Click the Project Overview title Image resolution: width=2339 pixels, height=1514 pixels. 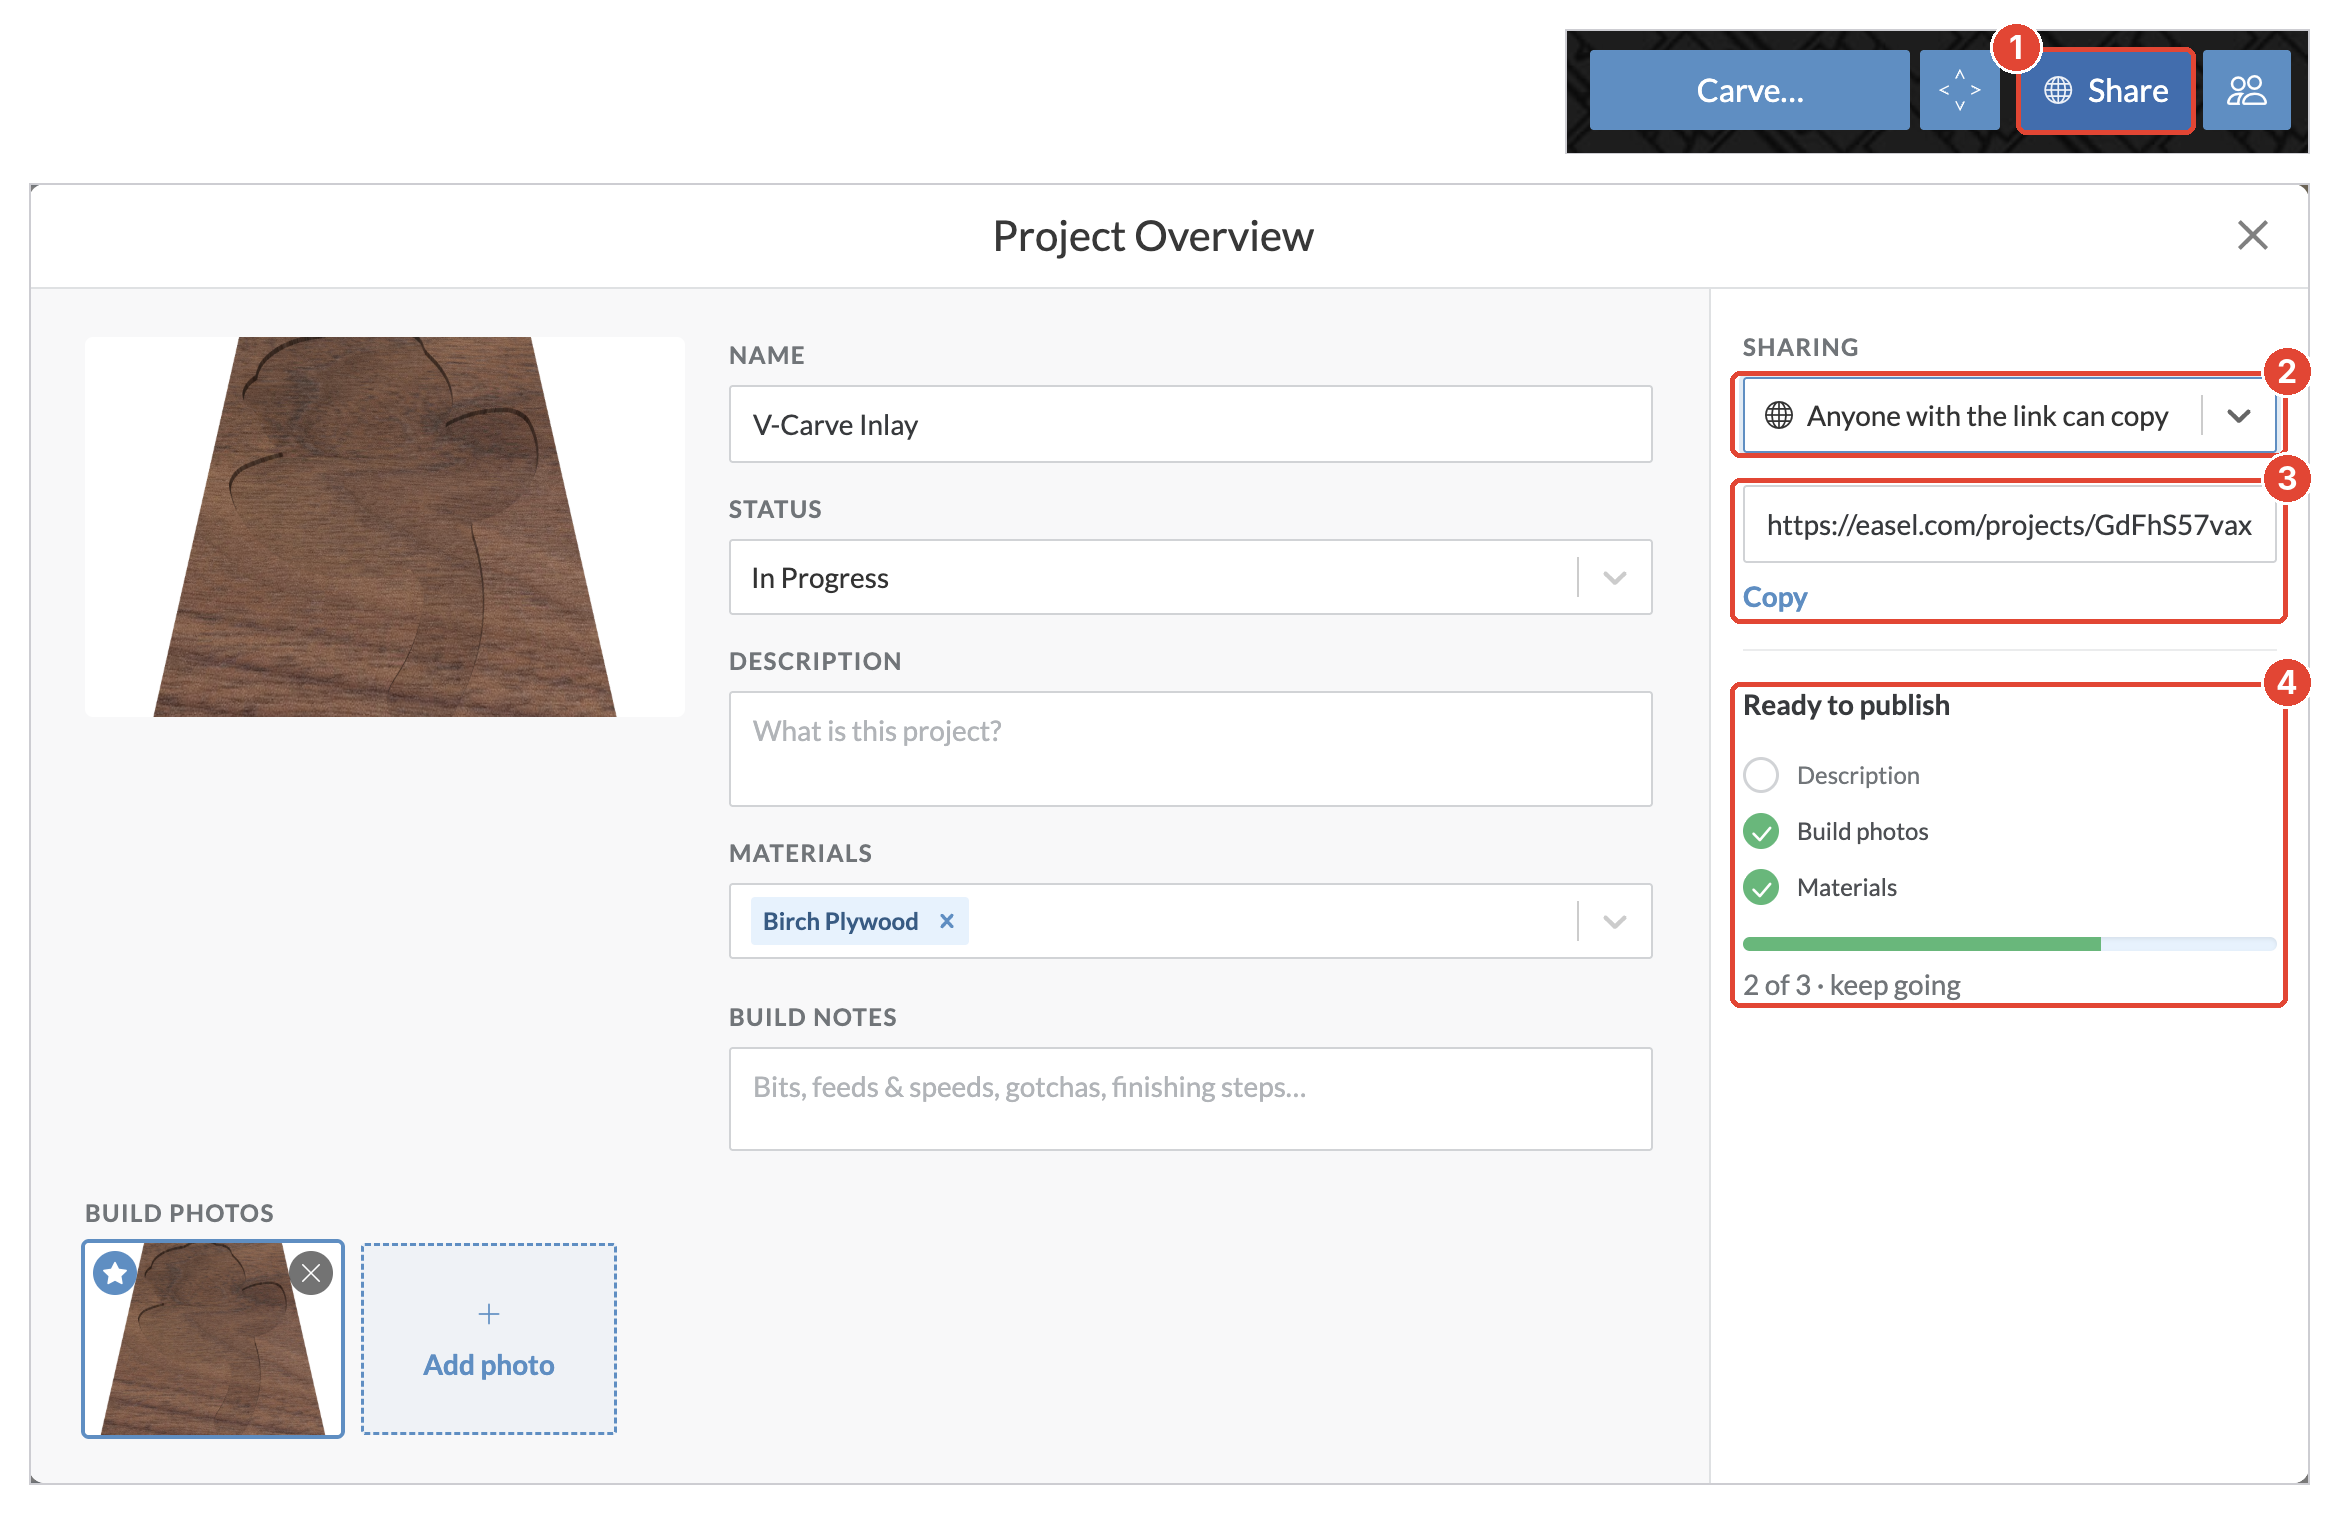[1152, 237]
